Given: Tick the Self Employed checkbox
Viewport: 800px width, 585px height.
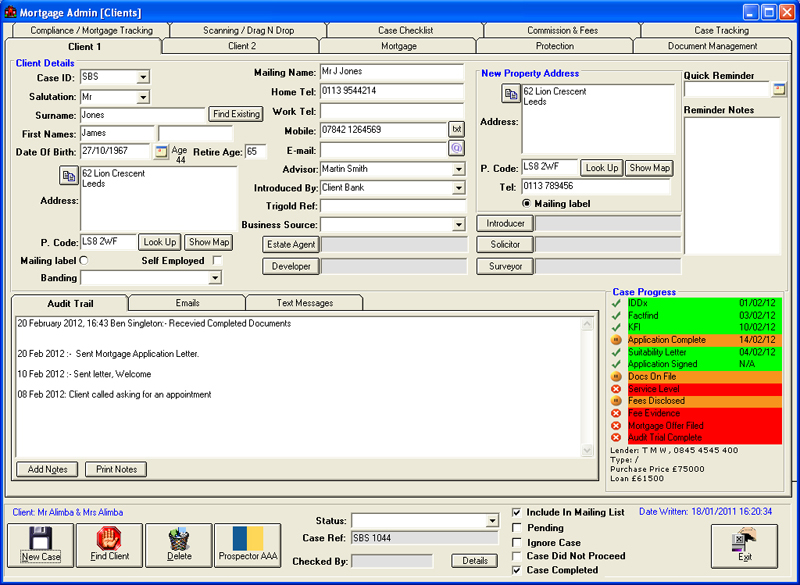Looking at the screenshot, I should click(217, 261).
